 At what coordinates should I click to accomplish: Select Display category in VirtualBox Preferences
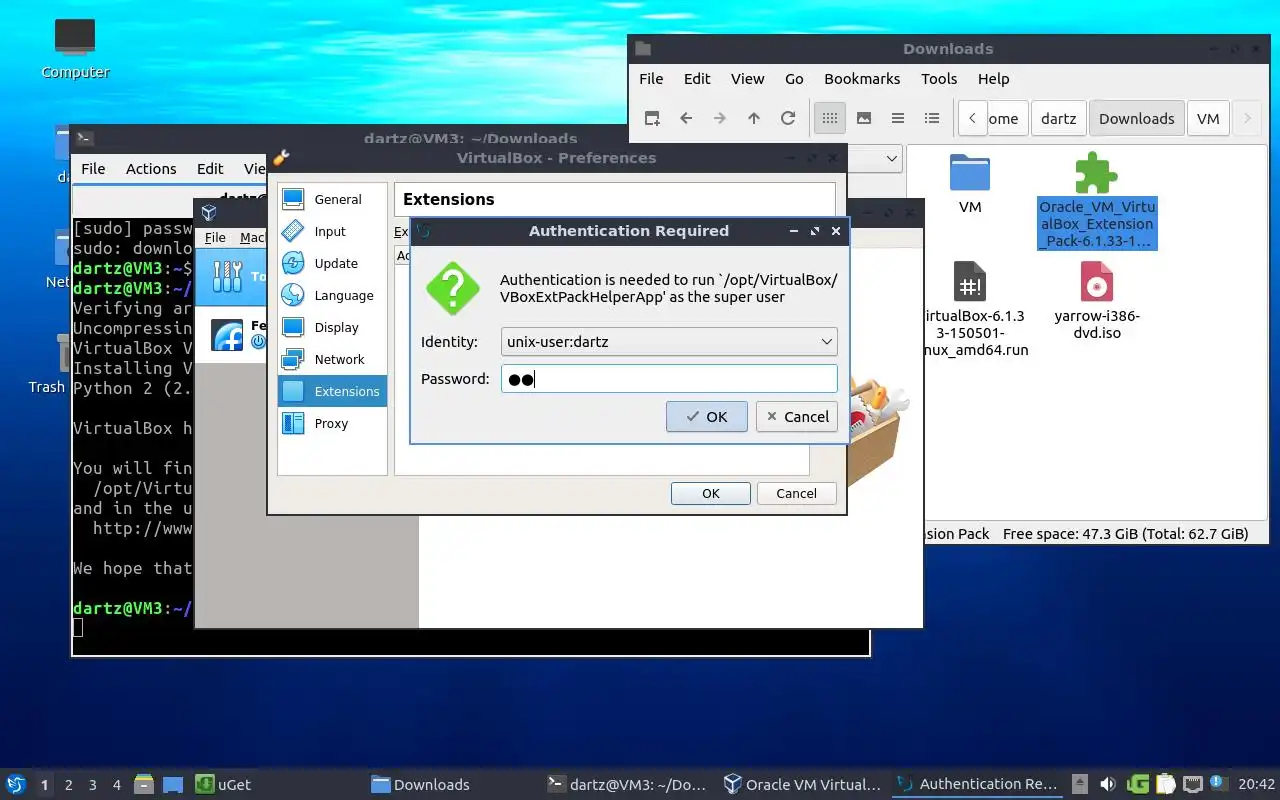[332, 327]
